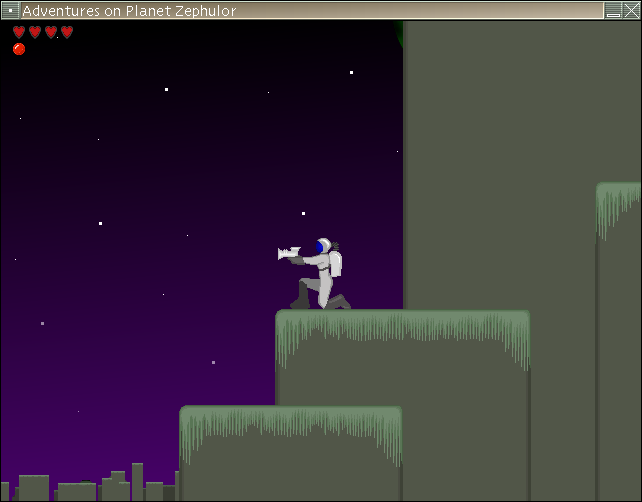Open the window menu icon in title bar
Screen dimensions: 642x502
(10, 10)
